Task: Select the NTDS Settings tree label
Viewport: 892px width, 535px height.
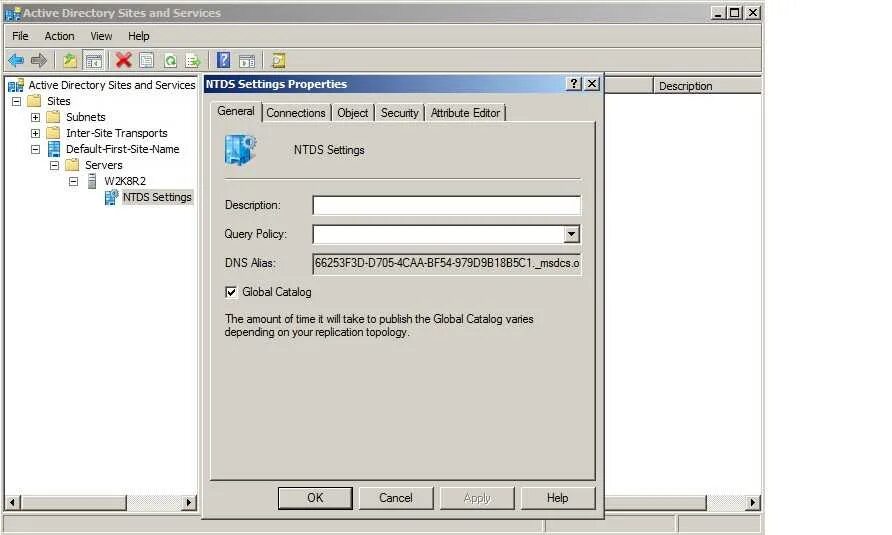Action: coord(157,197)
